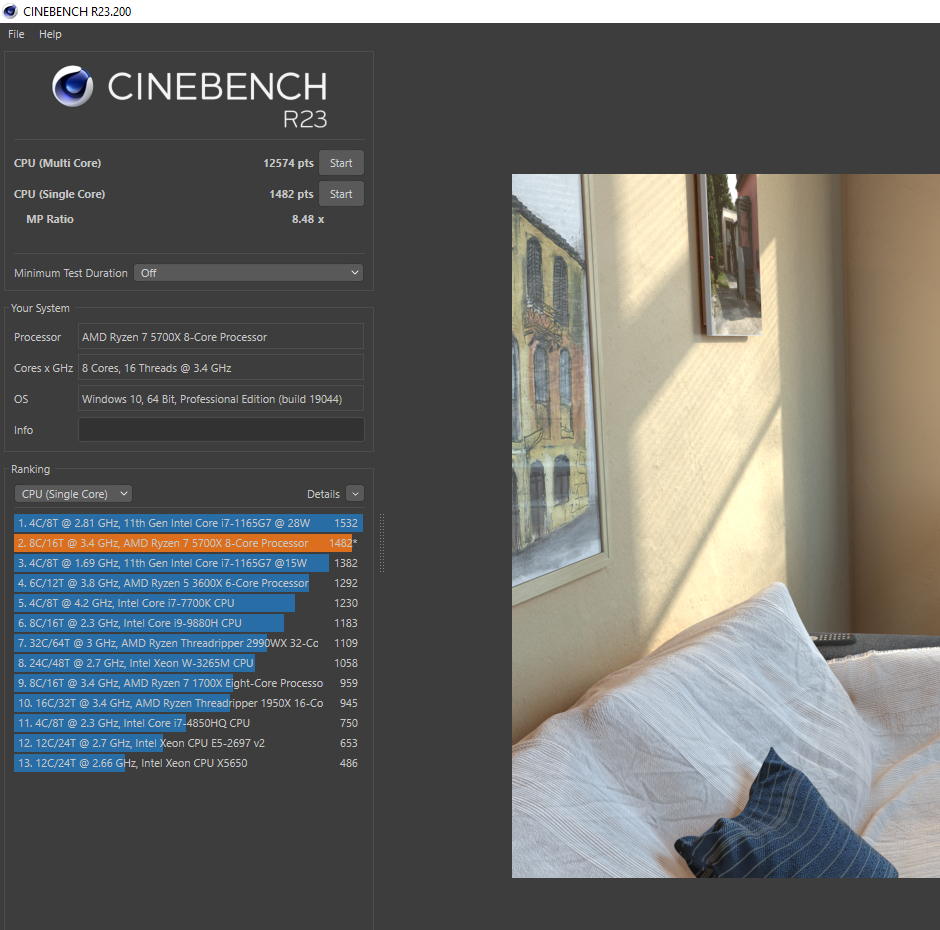
Task: Click the Cinebench app icon in title bar
Action: pyautogui.click(x=10, y=11)
